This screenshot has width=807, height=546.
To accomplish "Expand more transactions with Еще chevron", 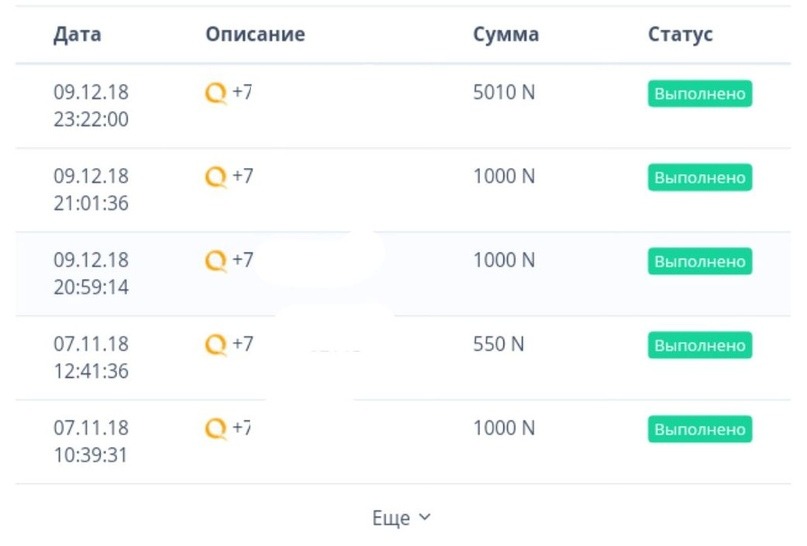I will point(424,517).
